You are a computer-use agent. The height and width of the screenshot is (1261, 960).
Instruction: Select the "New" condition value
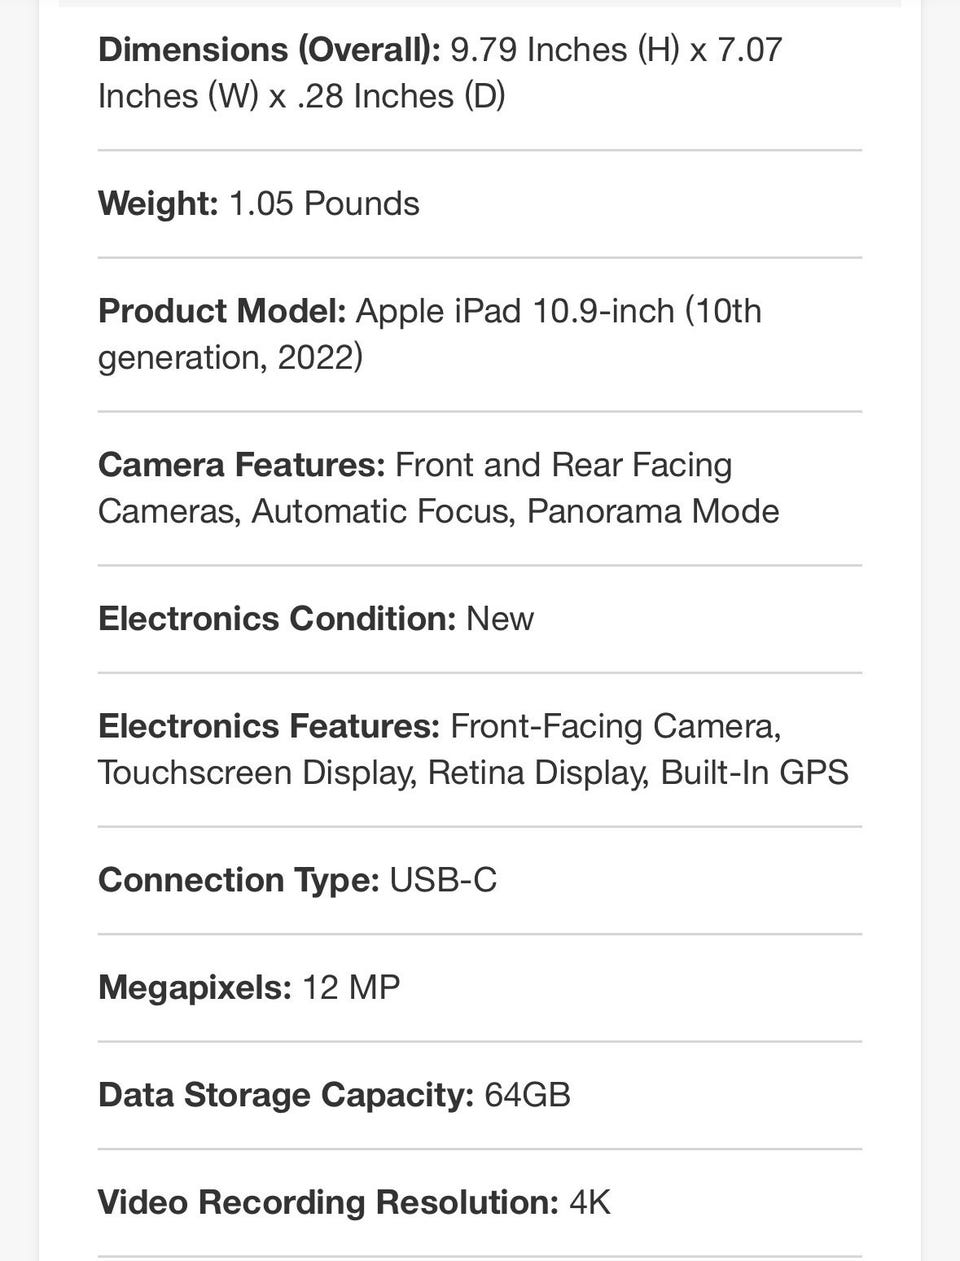[500, 618]
